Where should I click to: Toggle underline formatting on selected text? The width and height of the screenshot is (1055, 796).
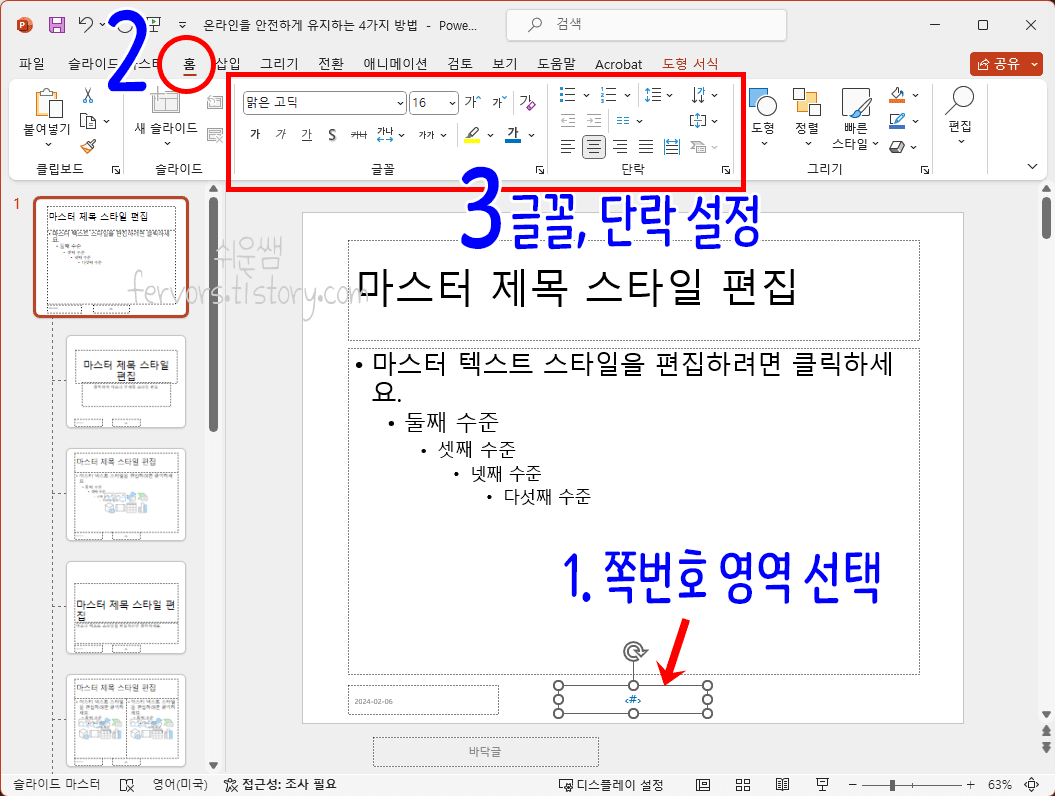307,133
